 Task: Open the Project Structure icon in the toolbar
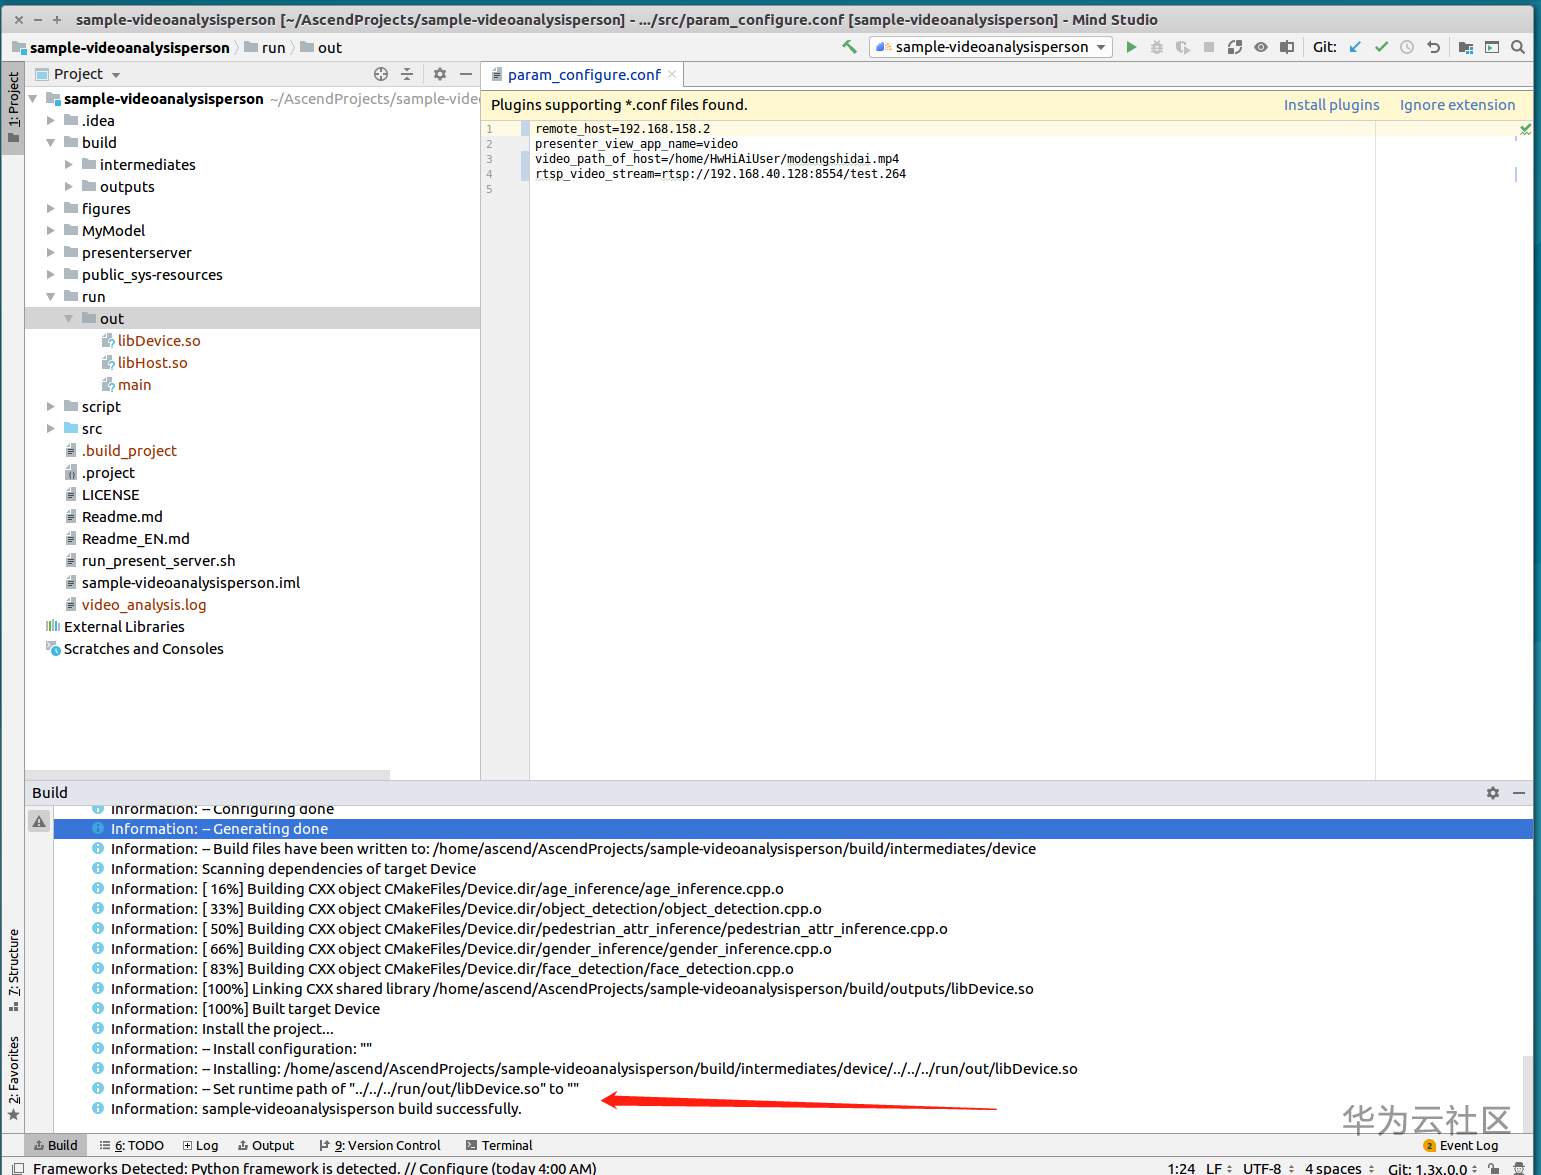coord(1466,47)
